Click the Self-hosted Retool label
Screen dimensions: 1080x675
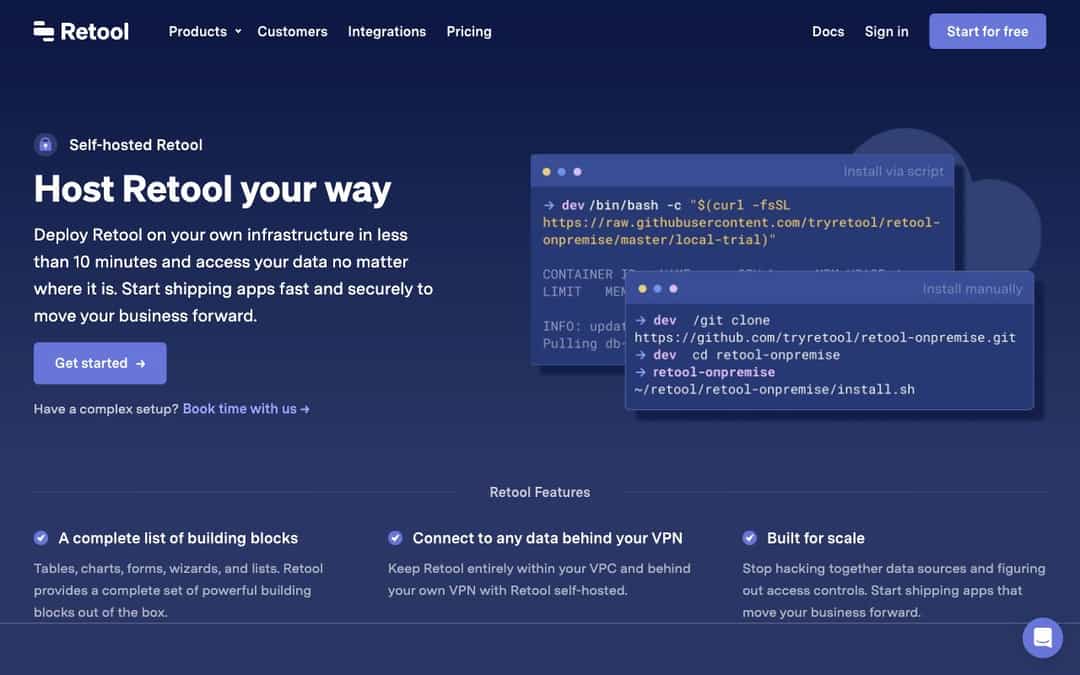coord(136,145)
